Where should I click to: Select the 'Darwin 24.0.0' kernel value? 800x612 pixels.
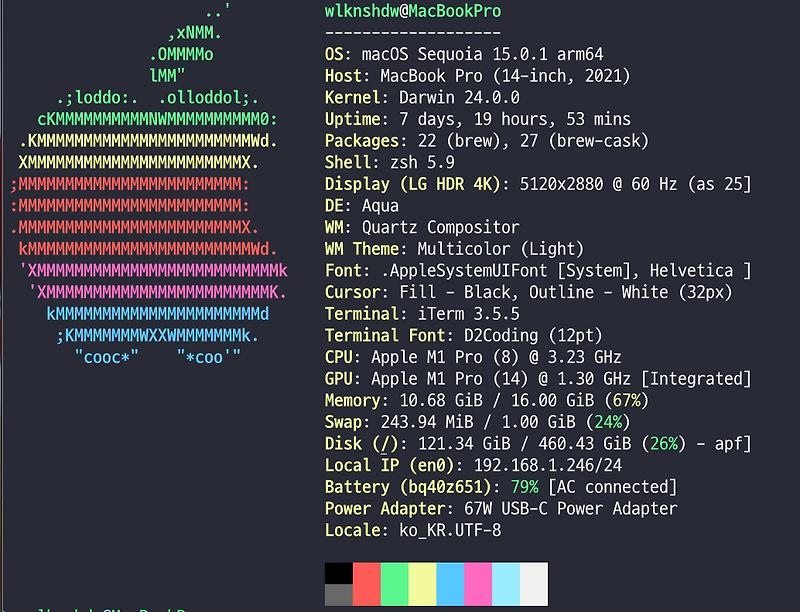[x=459, y=97]
